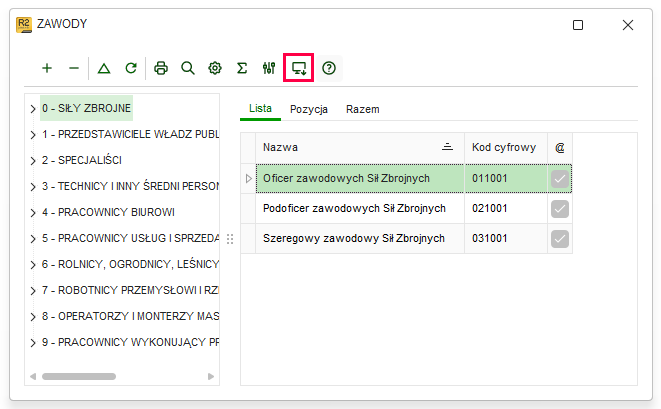Toggle checkbox for Podoficer zawodowych Sił Zbrojnych
Viewport: 661px width, 409px height.
pyautogui.click(x=560, y=209)
